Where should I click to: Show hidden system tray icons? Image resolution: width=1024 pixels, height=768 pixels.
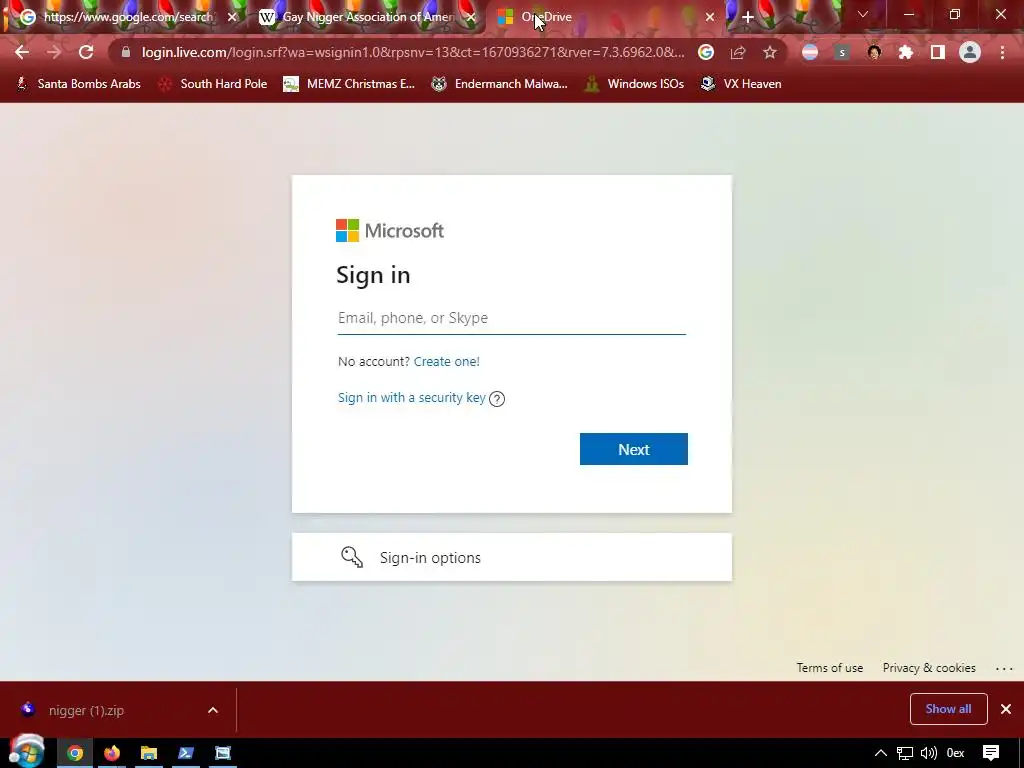[881, 753]
